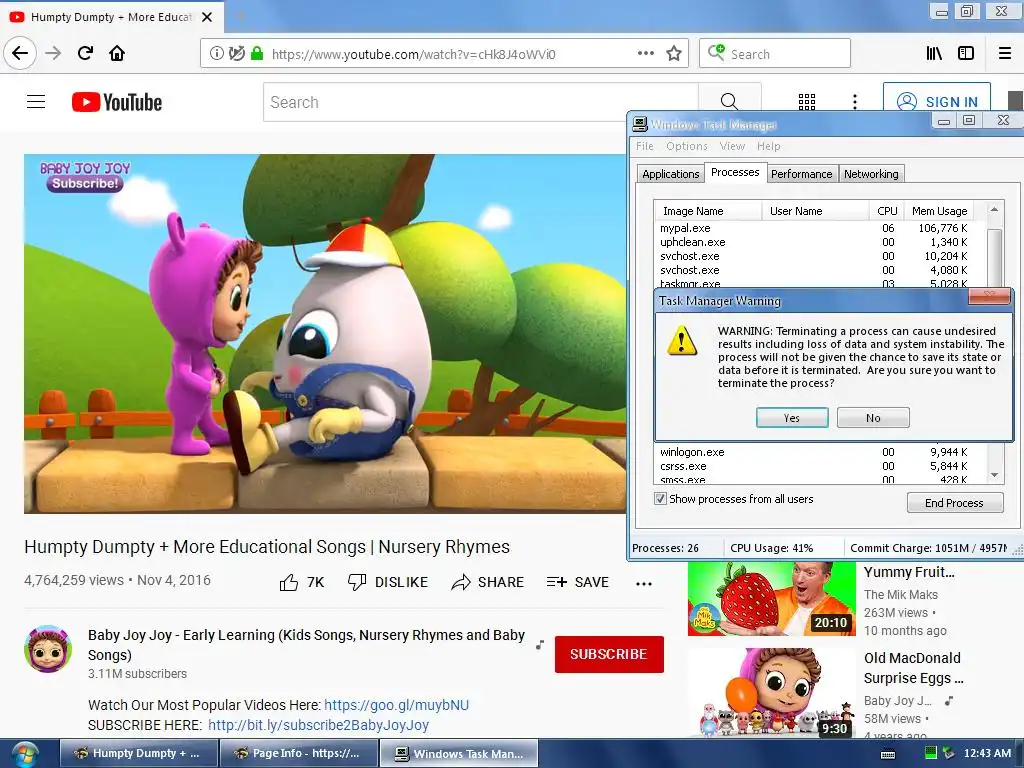Click process list scroll up arrow
This screenshot has height=768, width=1024.
[x=994, y=210]
